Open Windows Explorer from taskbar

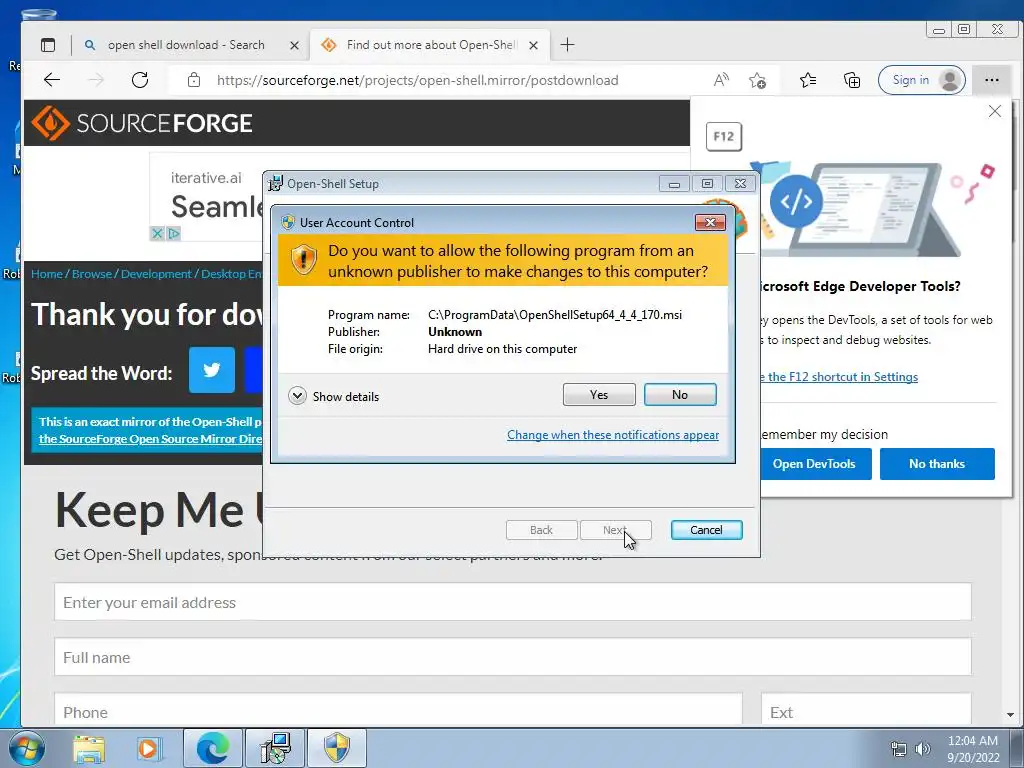89,748
